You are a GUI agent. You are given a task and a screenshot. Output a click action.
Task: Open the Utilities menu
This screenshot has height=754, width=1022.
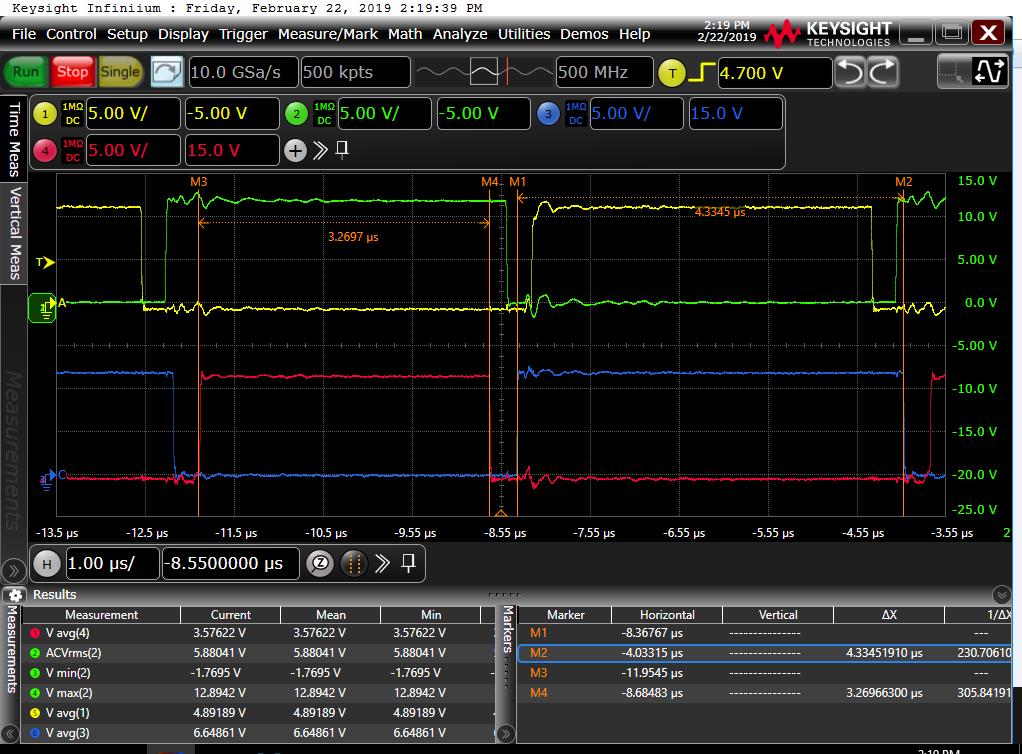pyautogui.click(x=524, y=34)
